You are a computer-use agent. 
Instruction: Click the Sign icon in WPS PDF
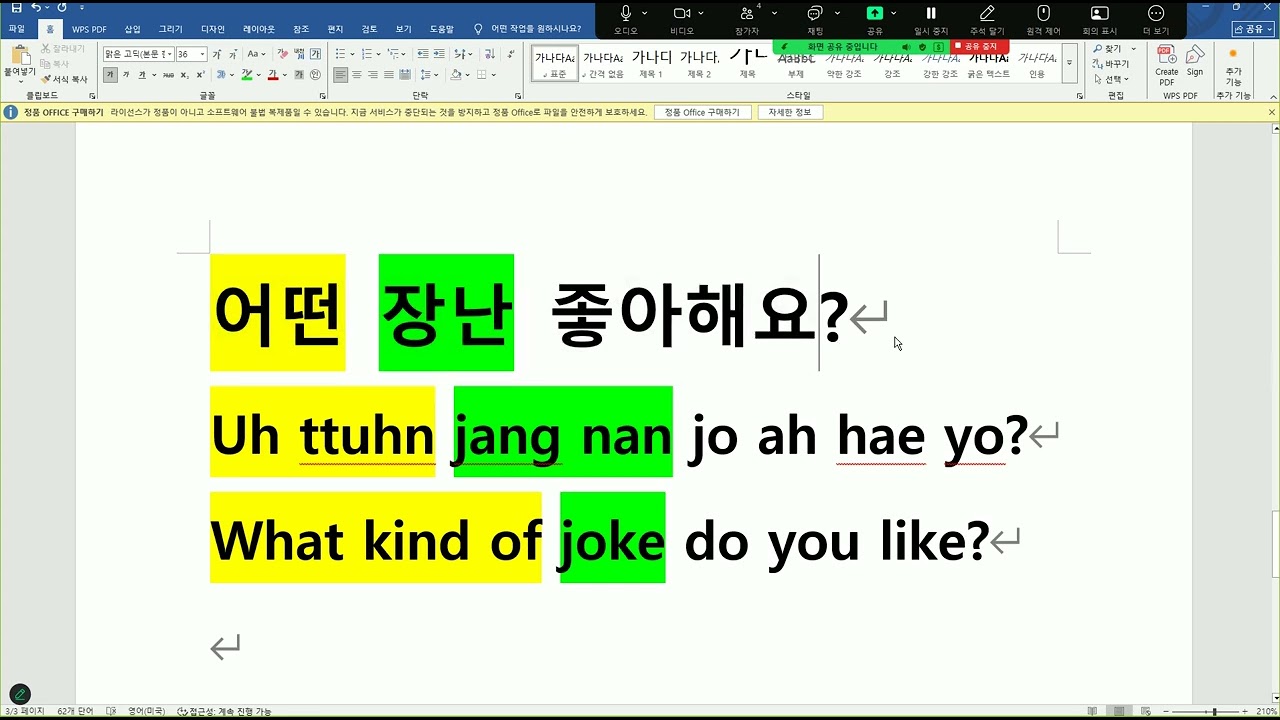pyautogui.click(x=1195, y=60)
